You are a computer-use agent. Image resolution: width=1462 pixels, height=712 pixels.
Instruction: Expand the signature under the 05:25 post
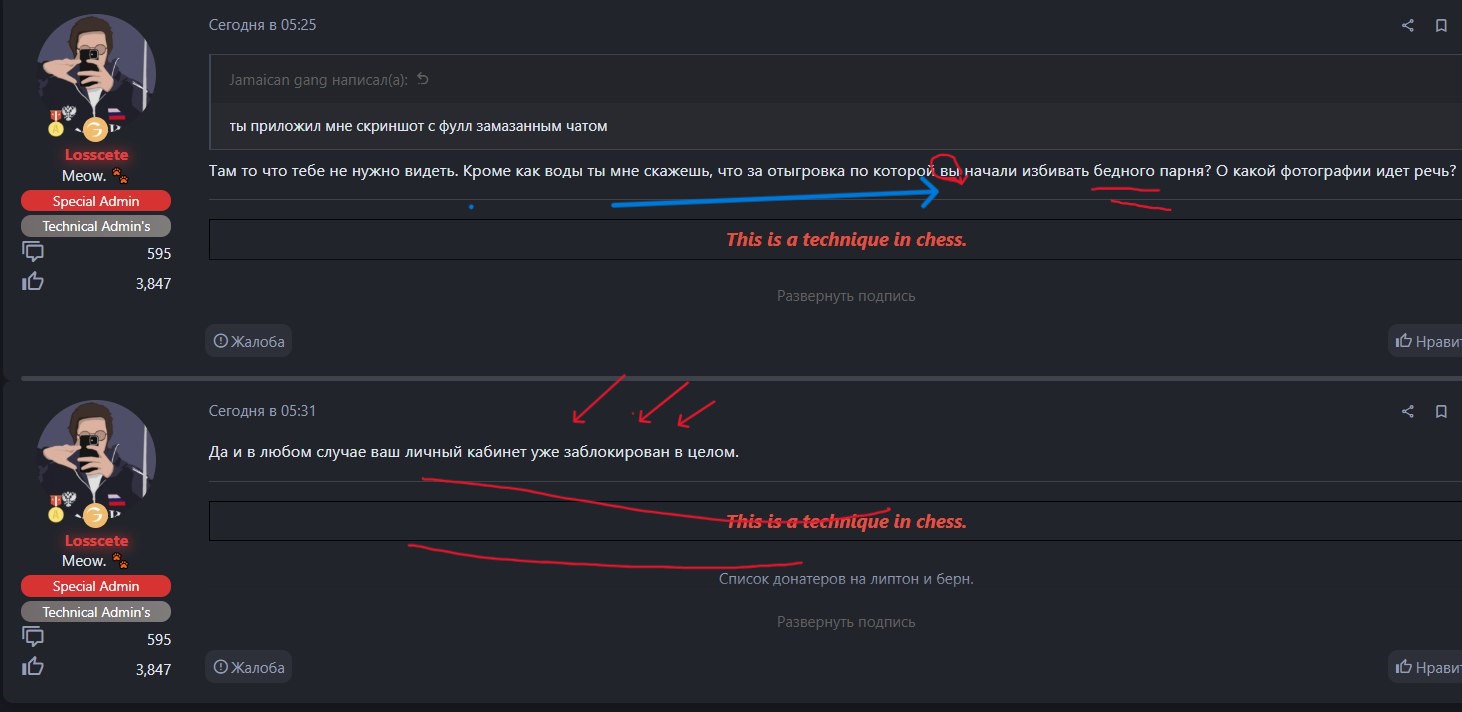(x=845, y=296)
